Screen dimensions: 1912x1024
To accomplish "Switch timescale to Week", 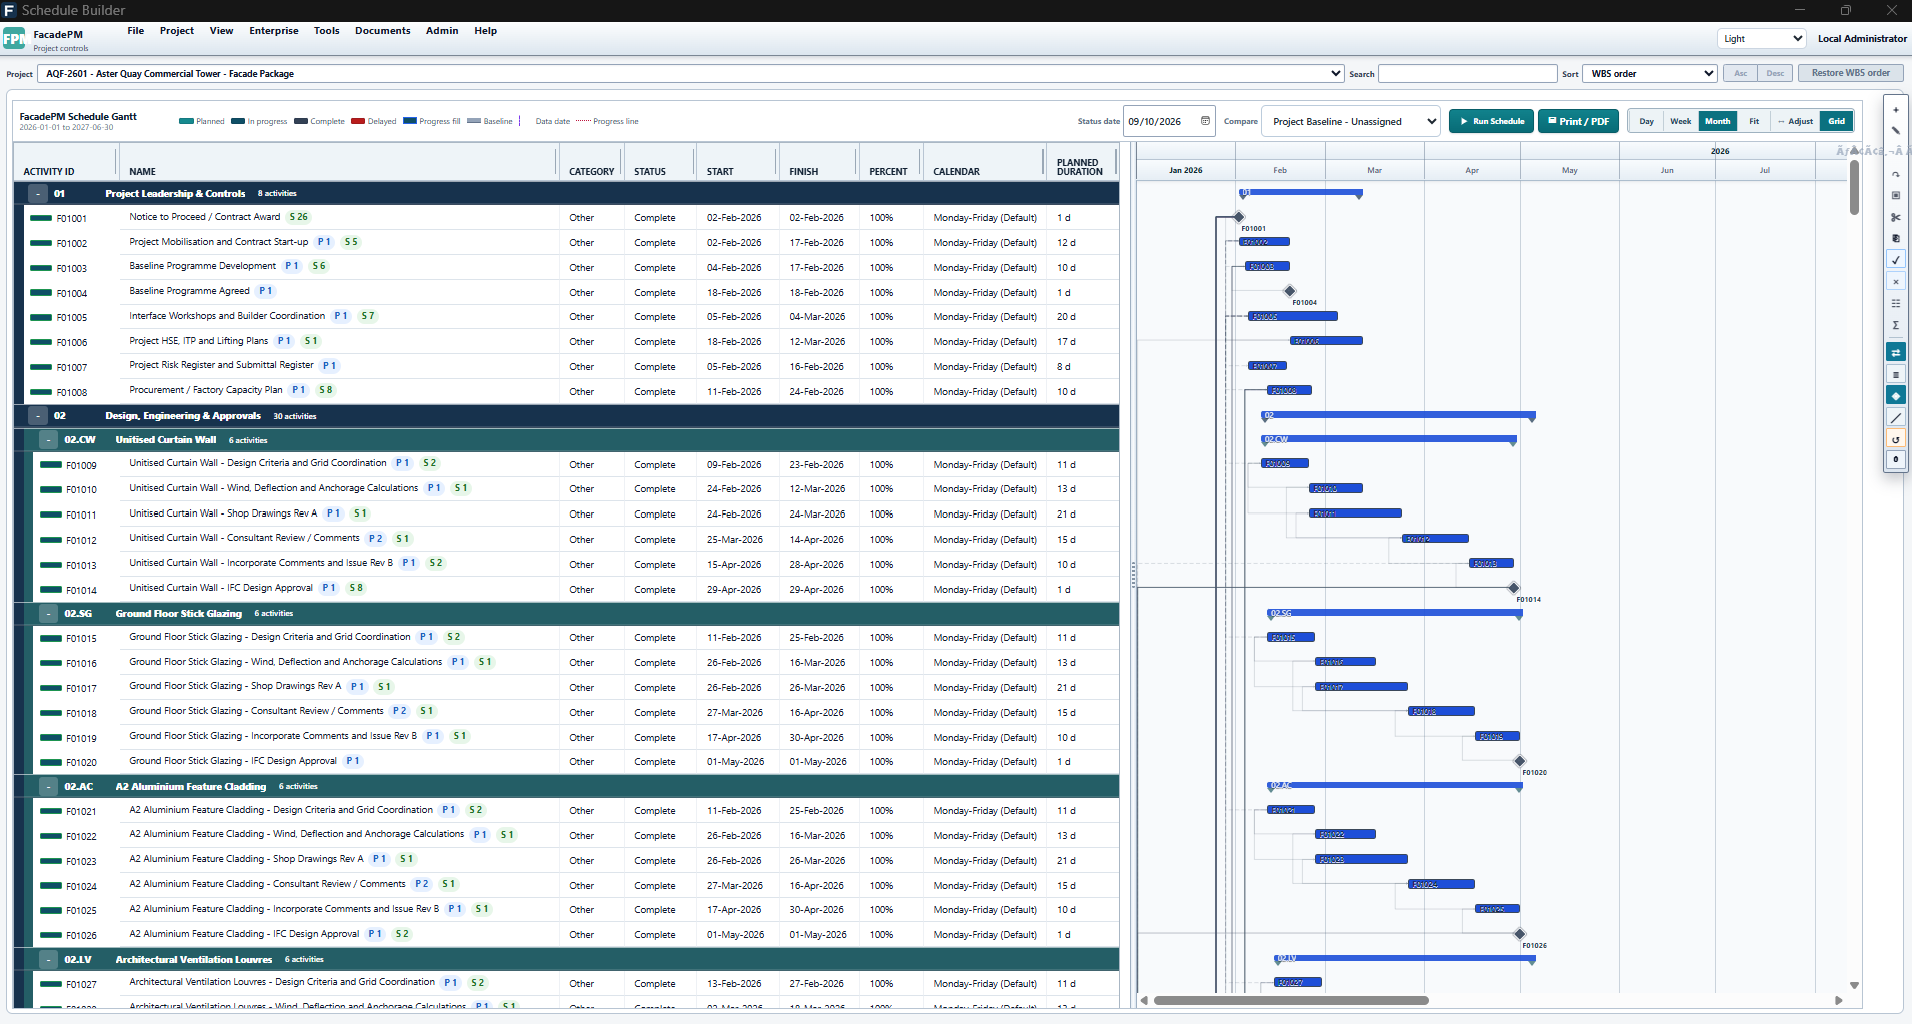I will (1681, 121).
